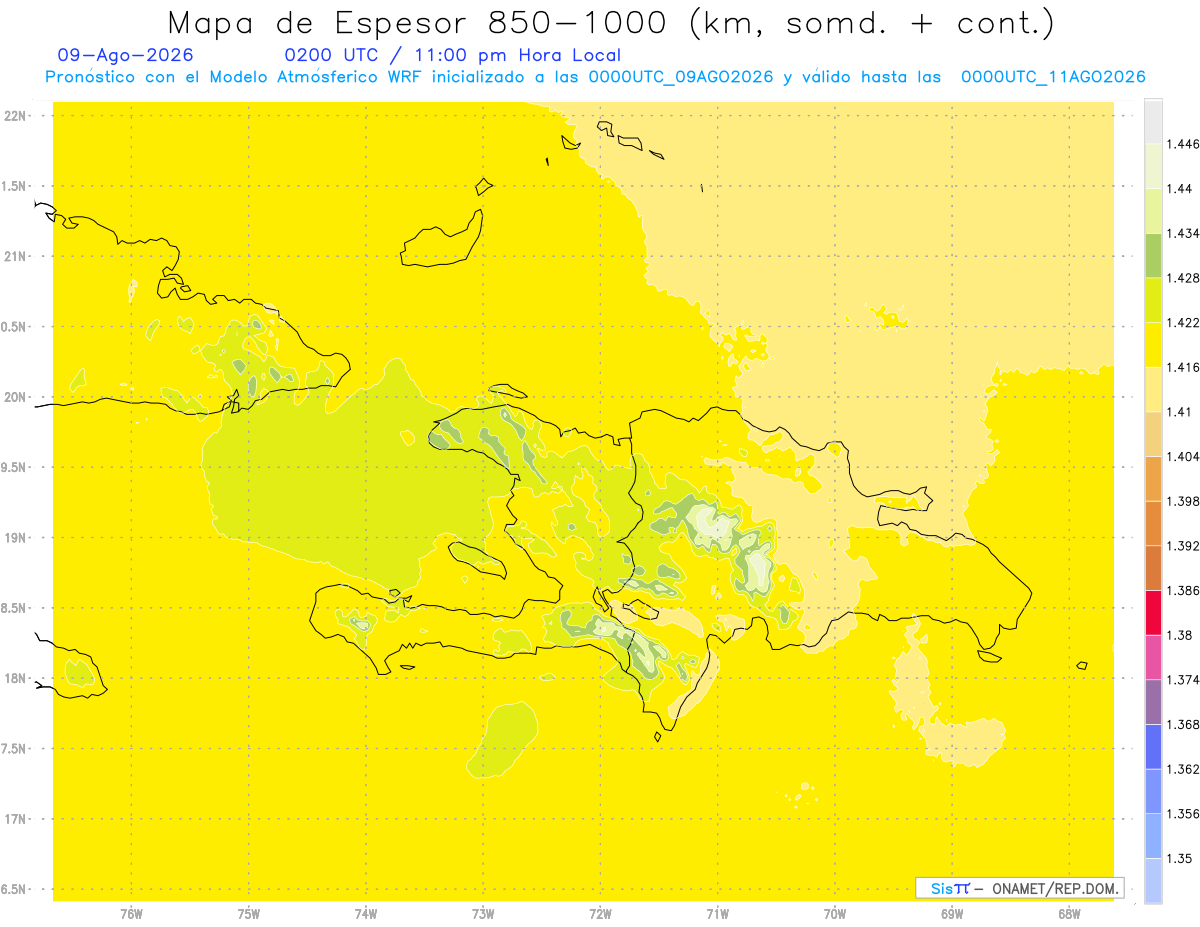
Task: Click the 1.422 colorbar value
Action: [x=1182, y=323]
